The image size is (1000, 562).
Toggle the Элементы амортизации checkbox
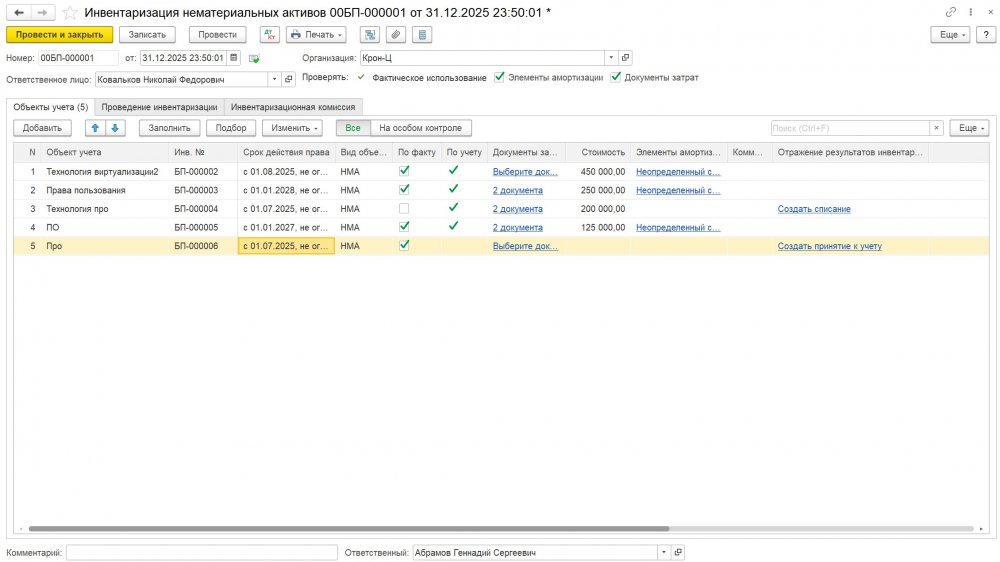499,77
